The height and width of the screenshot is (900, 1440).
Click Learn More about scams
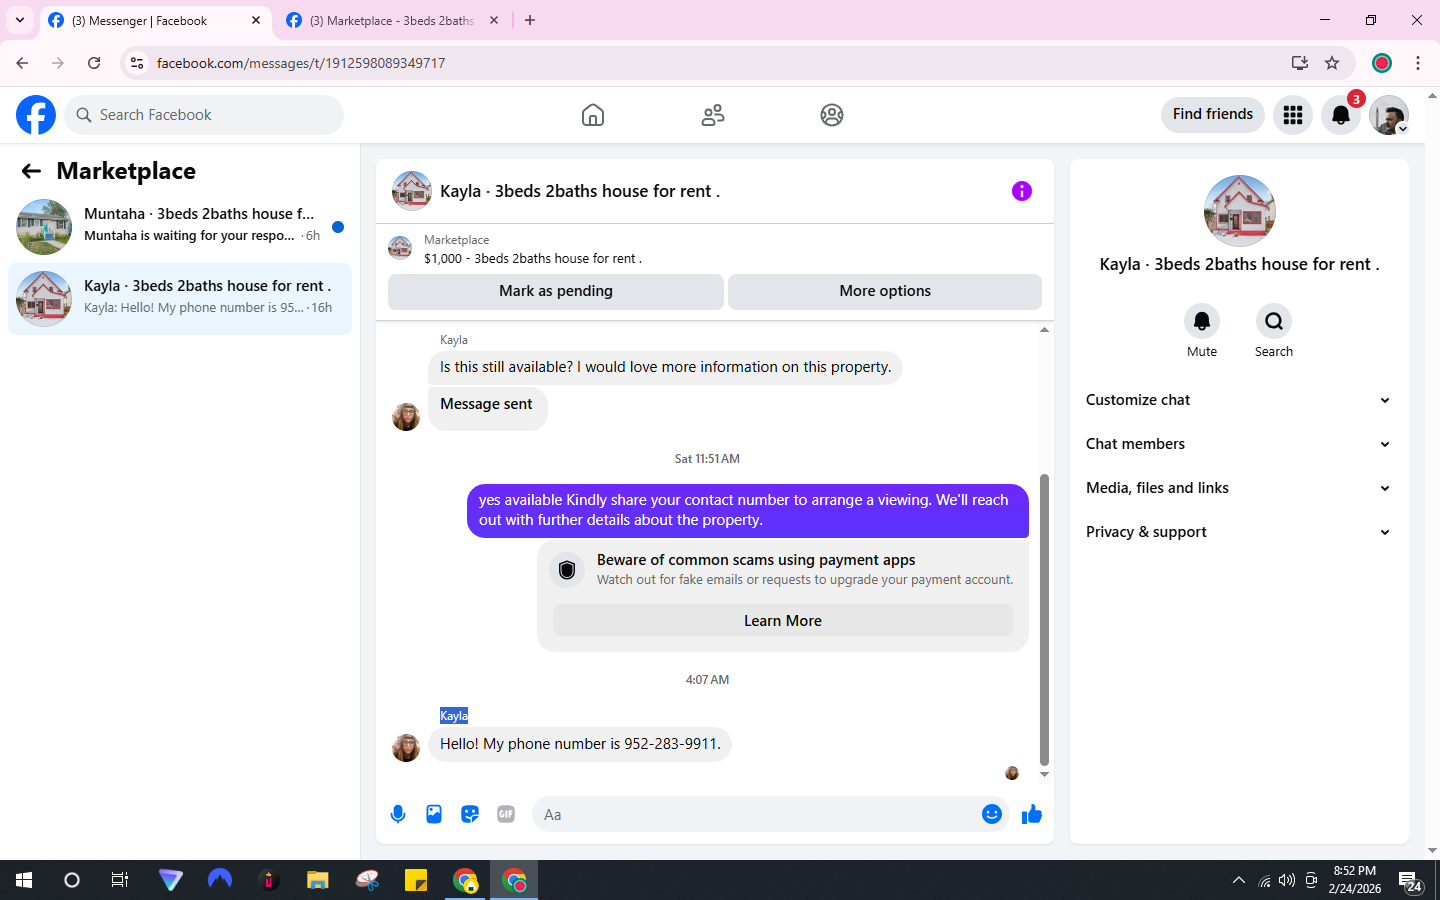point(782,621)
